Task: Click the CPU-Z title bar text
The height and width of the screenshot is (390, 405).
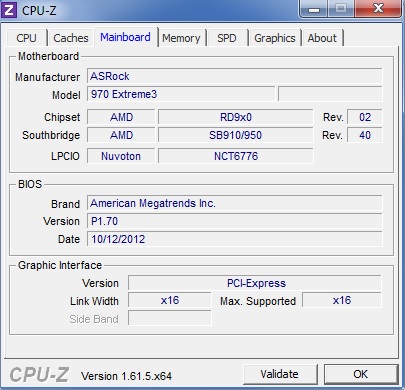Action: [39, 11]
